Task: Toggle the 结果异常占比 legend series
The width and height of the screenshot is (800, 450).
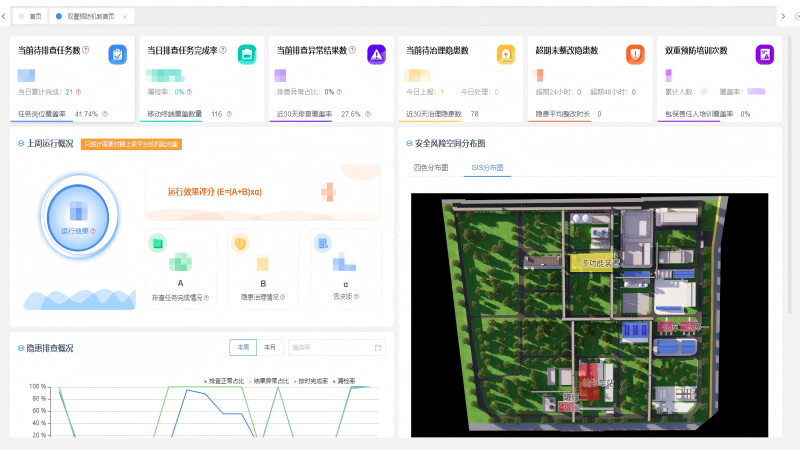Action: click(269, 381)
